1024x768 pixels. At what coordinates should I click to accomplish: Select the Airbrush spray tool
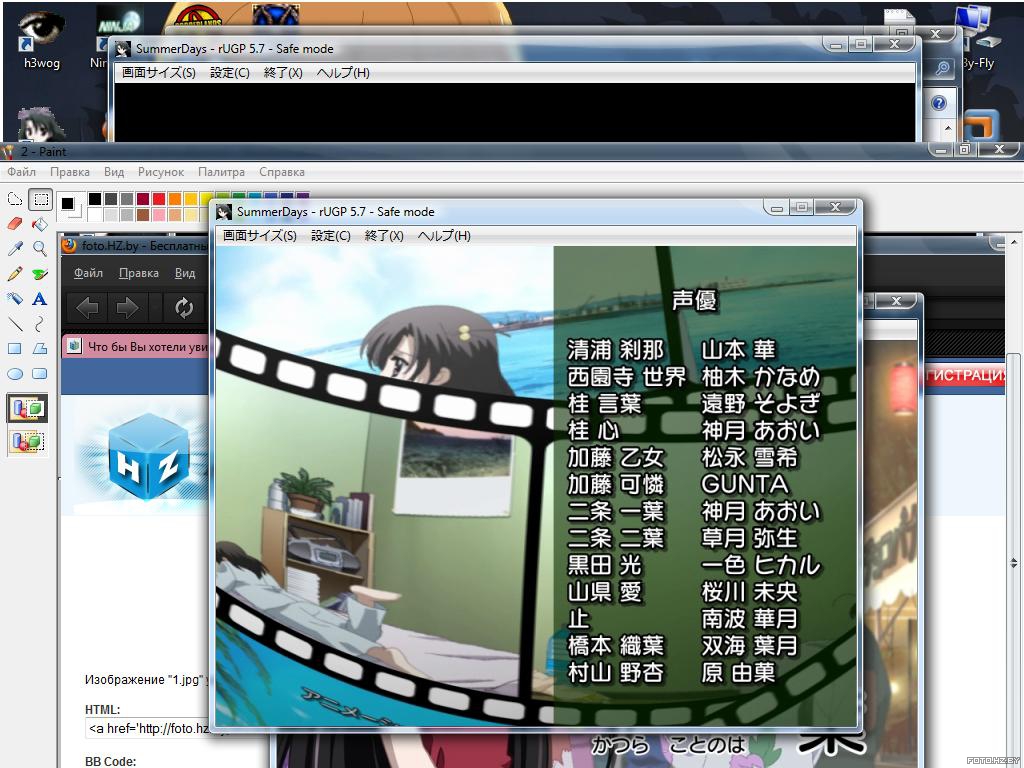pos(14,298)
